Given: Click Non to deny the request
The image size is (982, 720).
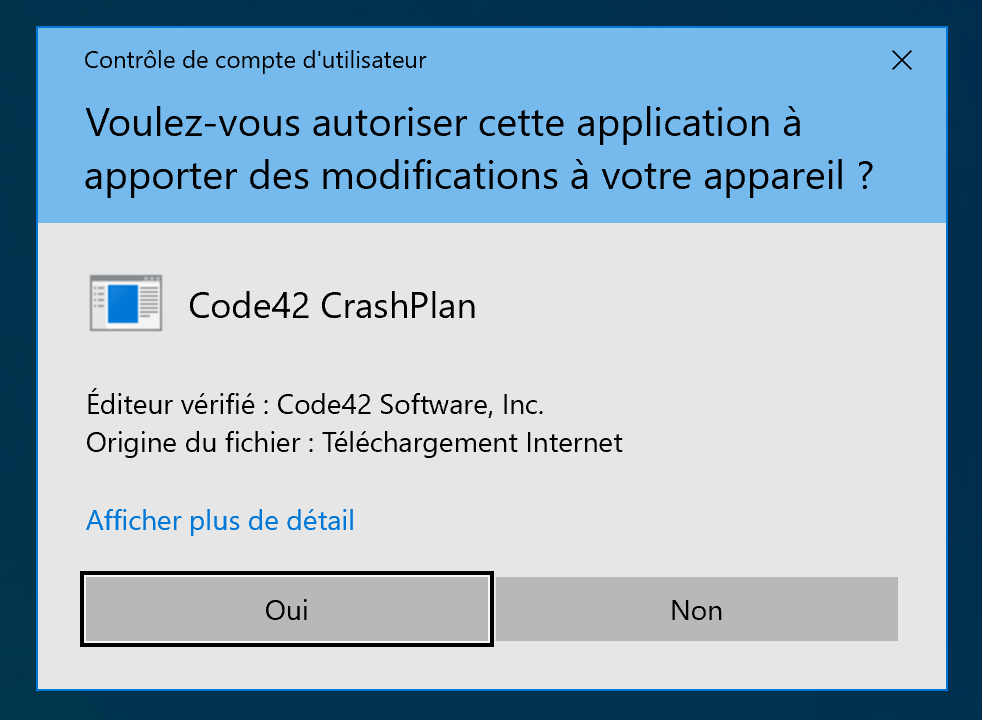Looking at the screenshot, I should click(x=696, y=609).
